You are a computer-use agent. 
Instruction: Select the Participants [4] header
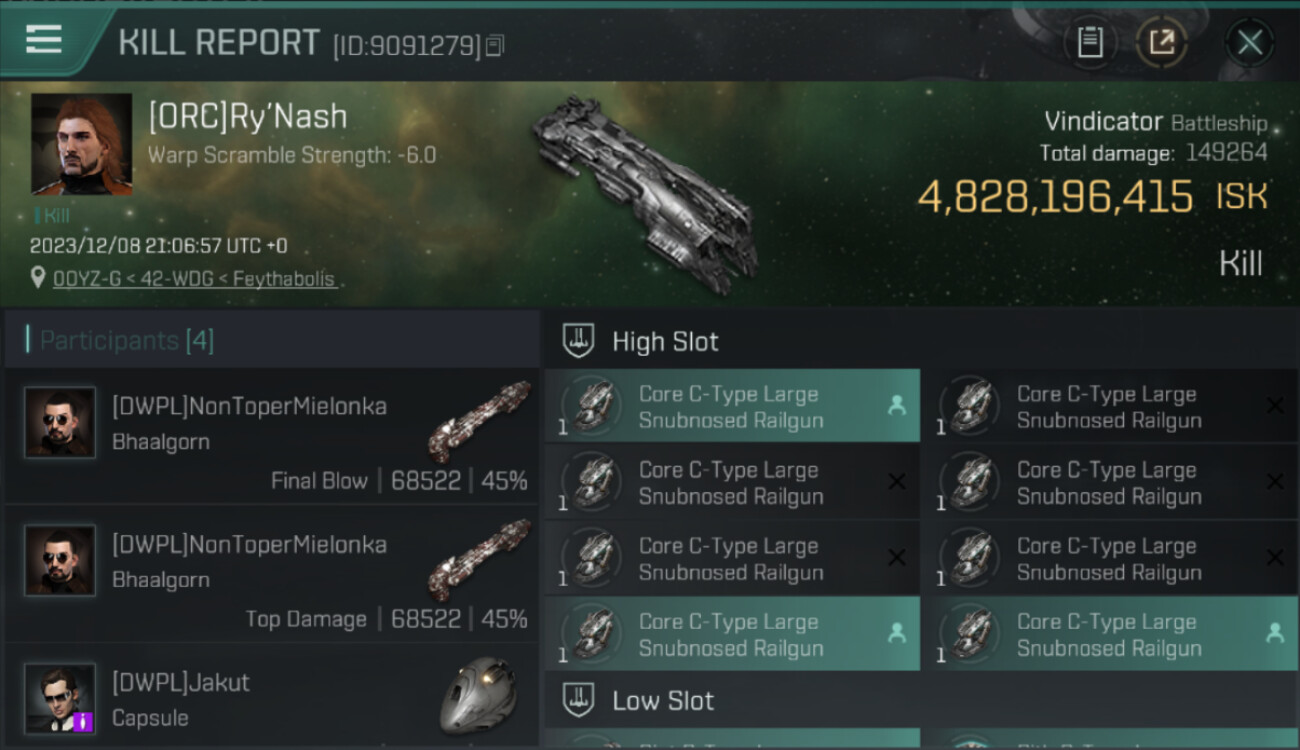(x=126, y=341)
